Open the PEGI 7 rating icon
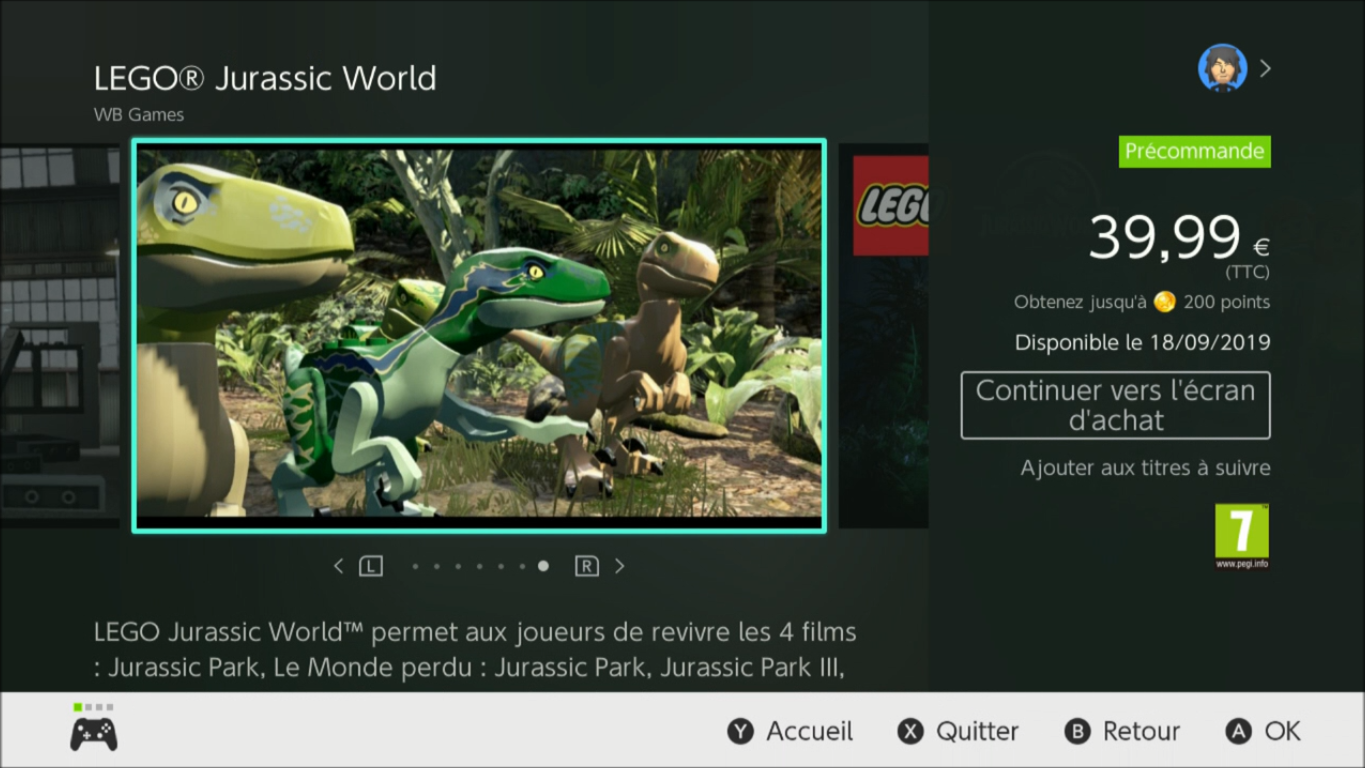Screen dimensions: 1365x768 [1242, 536]
